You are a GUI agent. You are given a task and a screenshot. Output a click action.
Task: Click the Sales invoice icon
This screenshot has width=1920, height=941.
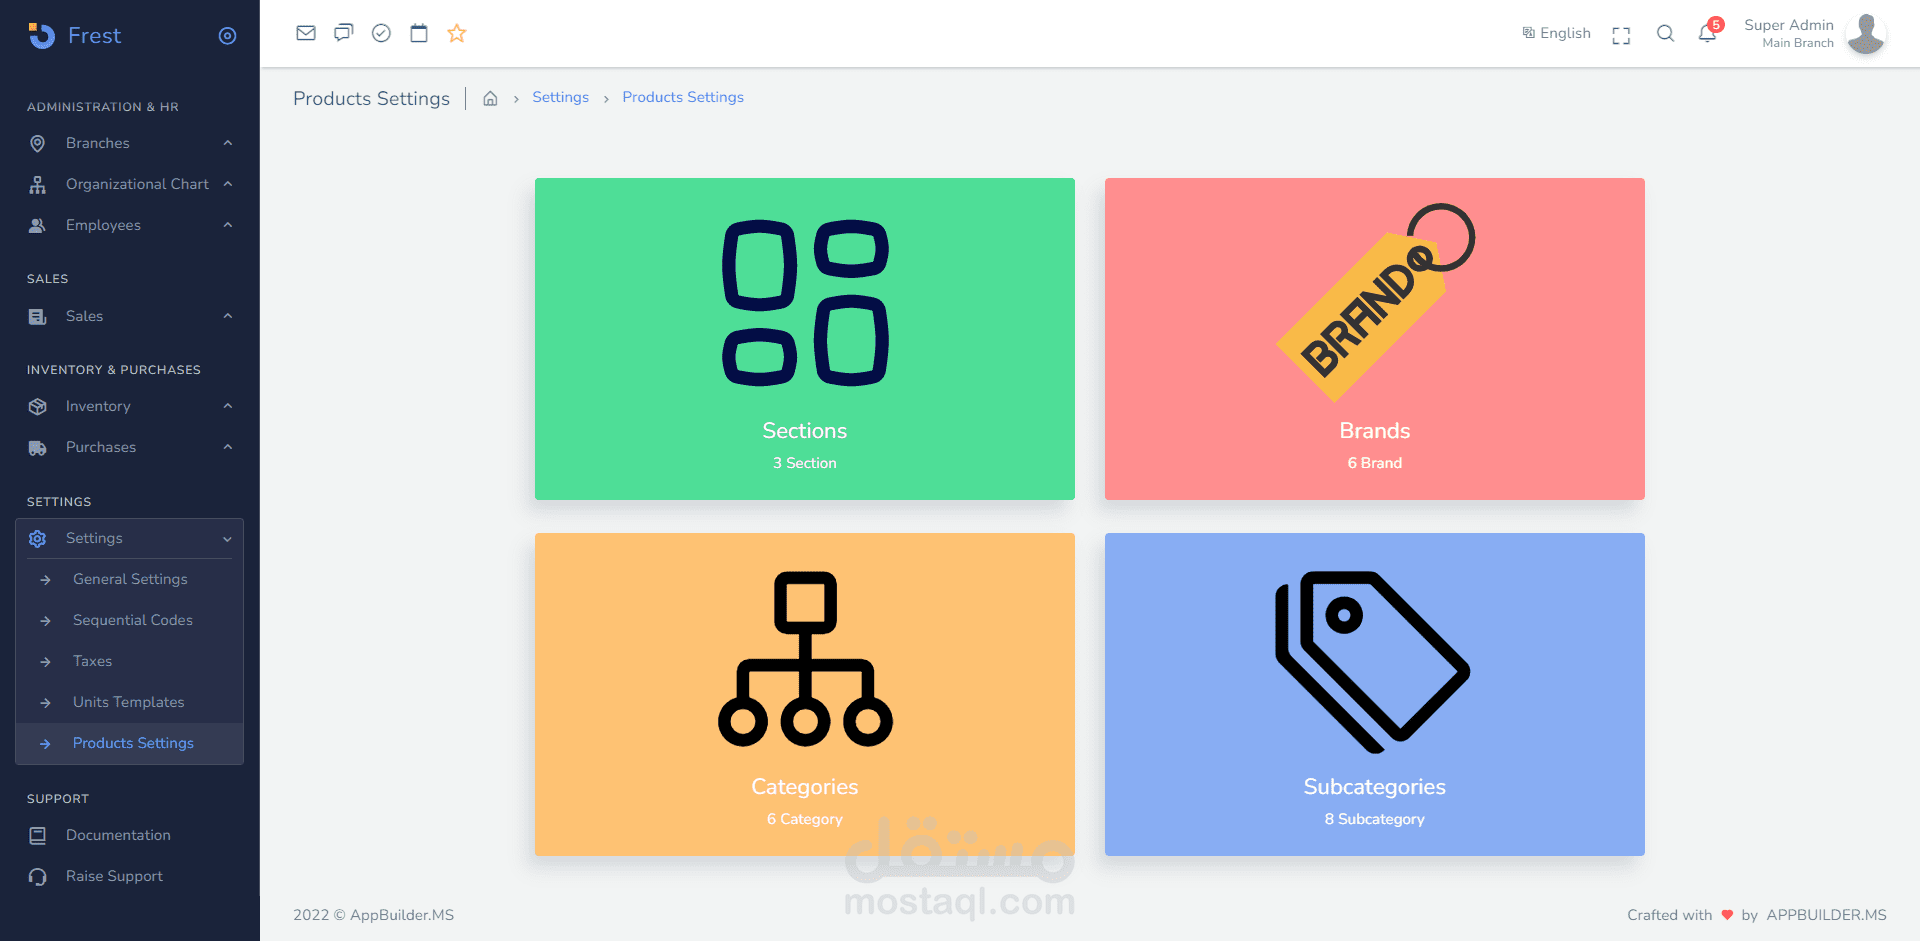[37, 317]
